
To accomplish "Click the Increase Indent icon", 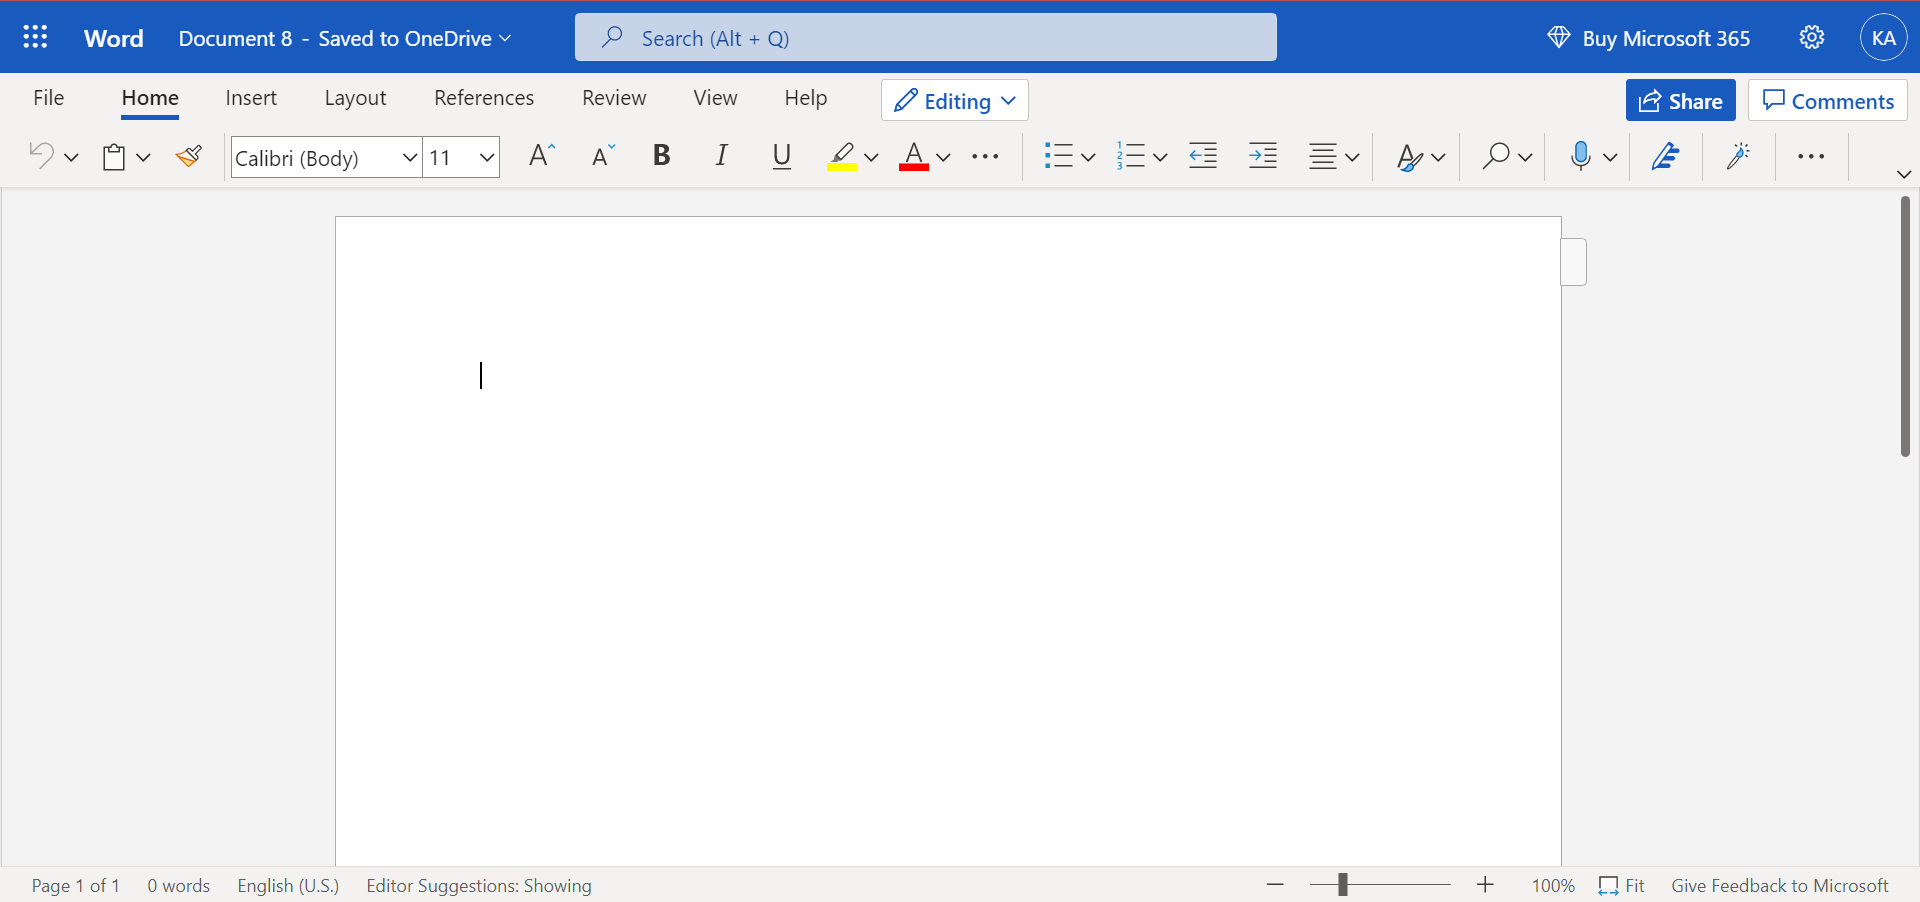I will coord(1263,156).
